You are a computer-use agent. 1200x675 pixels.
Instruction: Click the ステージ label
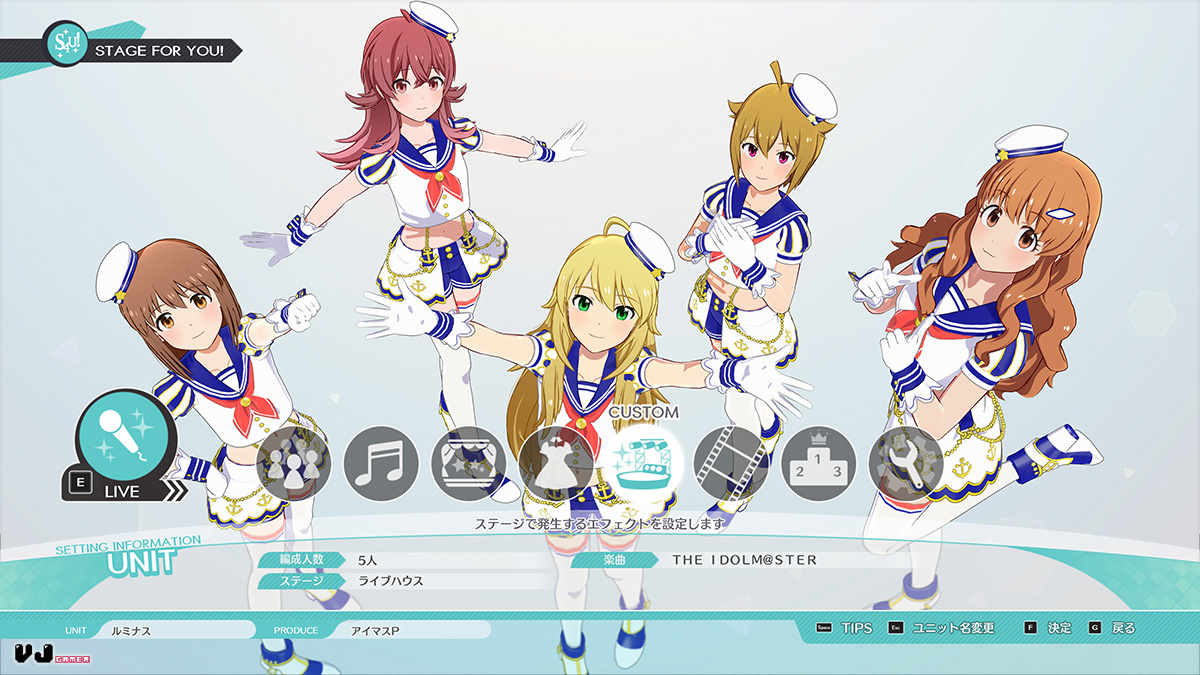tap(300, 580)
